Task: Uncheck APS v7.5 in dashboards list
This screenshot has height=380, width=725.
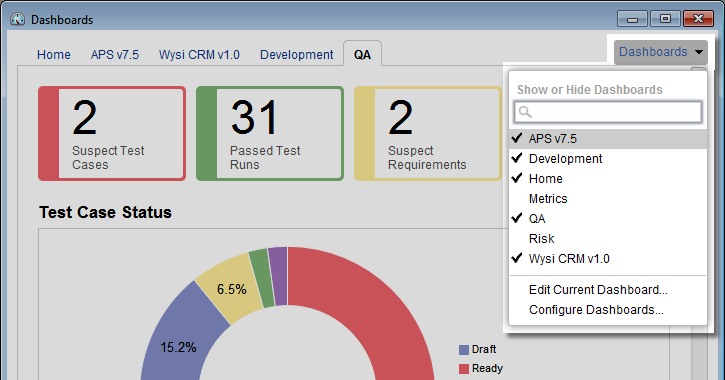Action: (608, 139)
